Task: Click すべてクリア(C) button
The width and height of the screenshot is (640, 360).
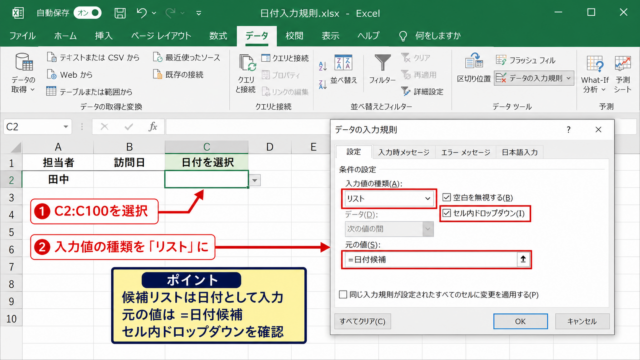Action: coord(362,321)
